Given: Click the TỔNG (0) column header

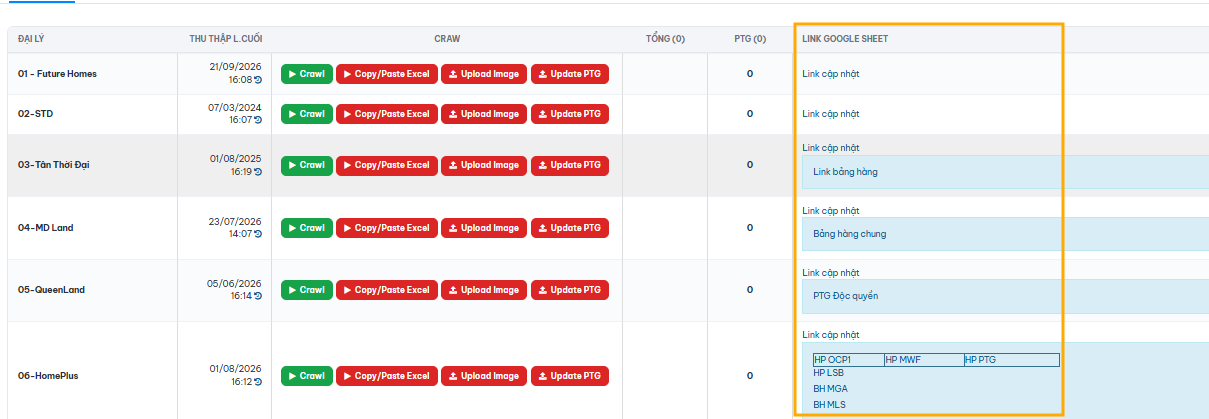Looking at the screenshot, I should pos(665,39).
